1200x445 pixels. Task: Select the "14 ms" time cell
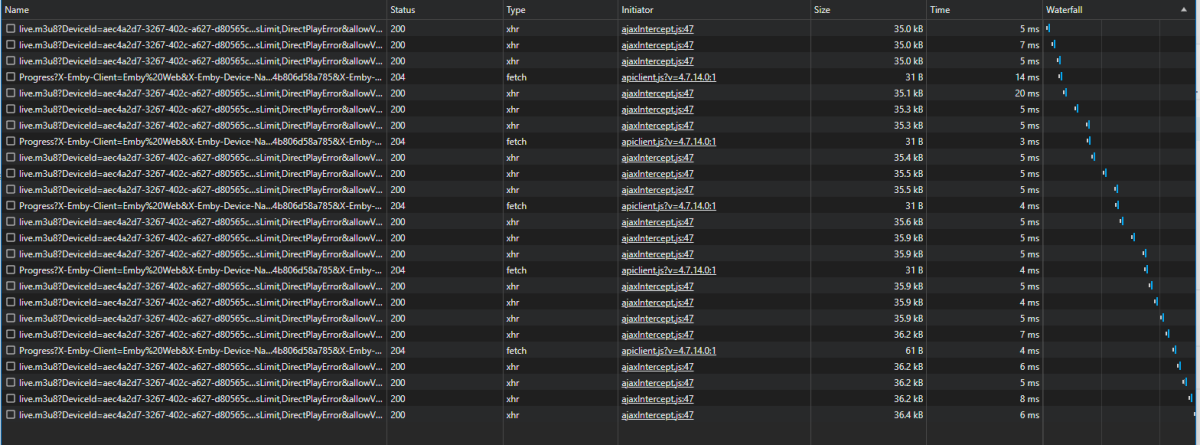click(1028, 77)
